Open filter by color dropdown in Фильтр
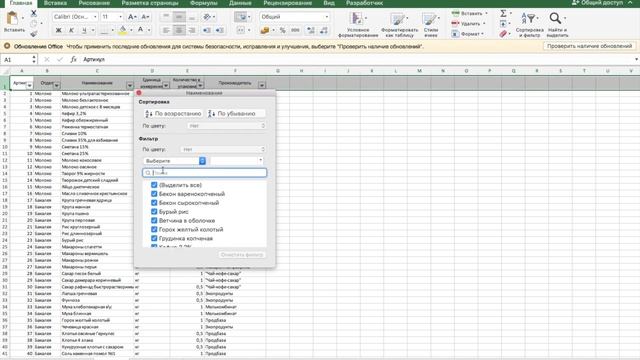Viewport: 640px width, 360px height. [x=223, y=149]
